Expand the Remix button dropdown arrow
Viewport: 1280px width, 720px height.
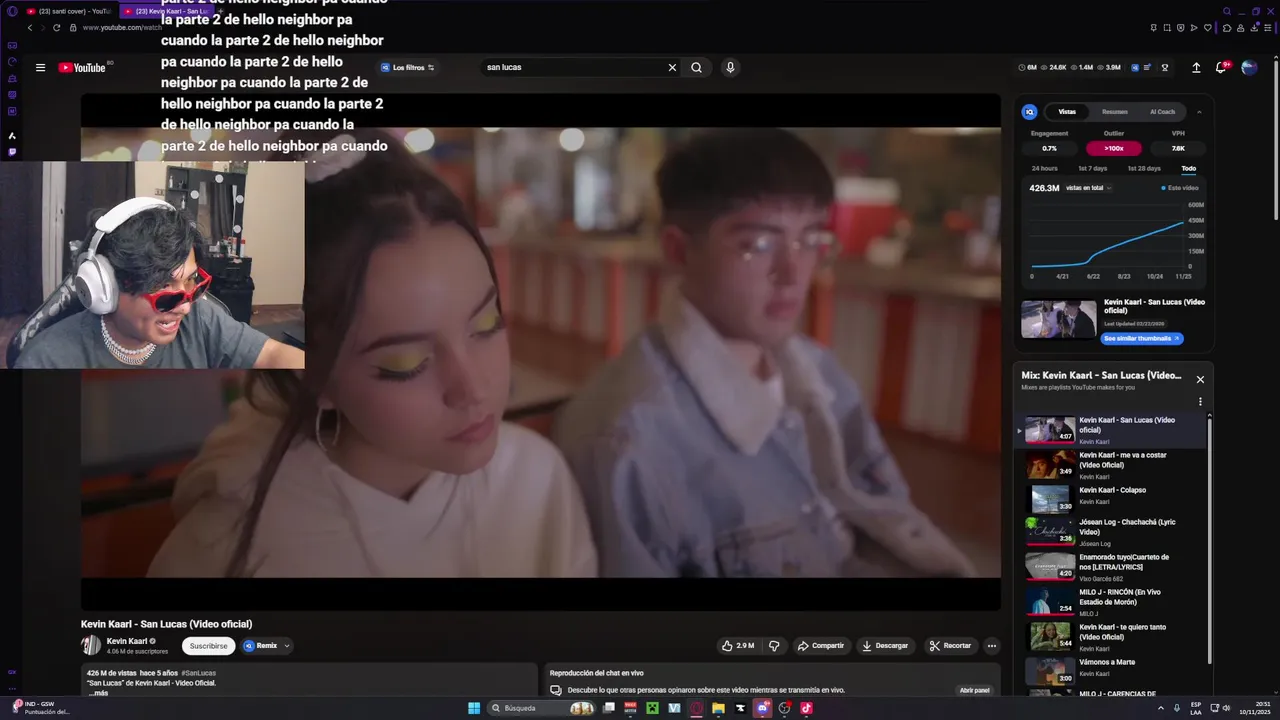click(287, 646)
